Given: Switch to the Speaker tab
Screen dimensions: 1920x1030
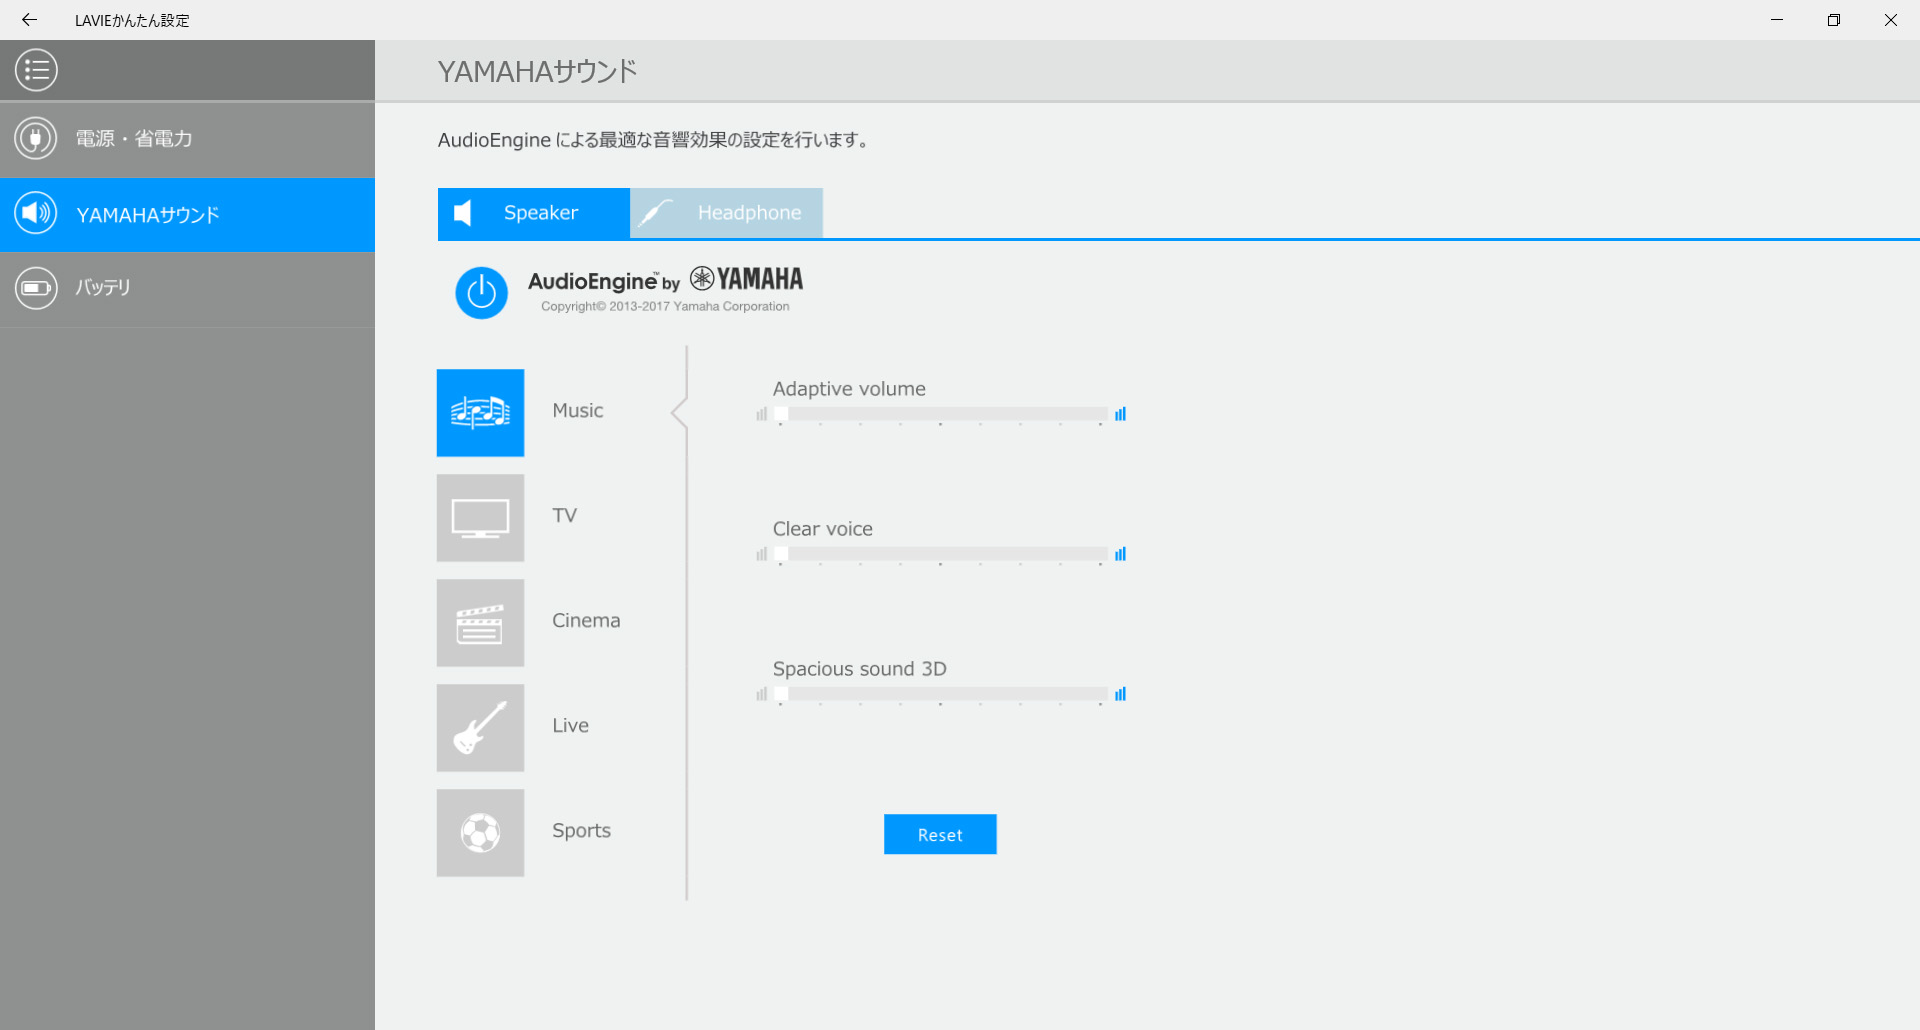Looking at the screenshot, I should 534,213.
